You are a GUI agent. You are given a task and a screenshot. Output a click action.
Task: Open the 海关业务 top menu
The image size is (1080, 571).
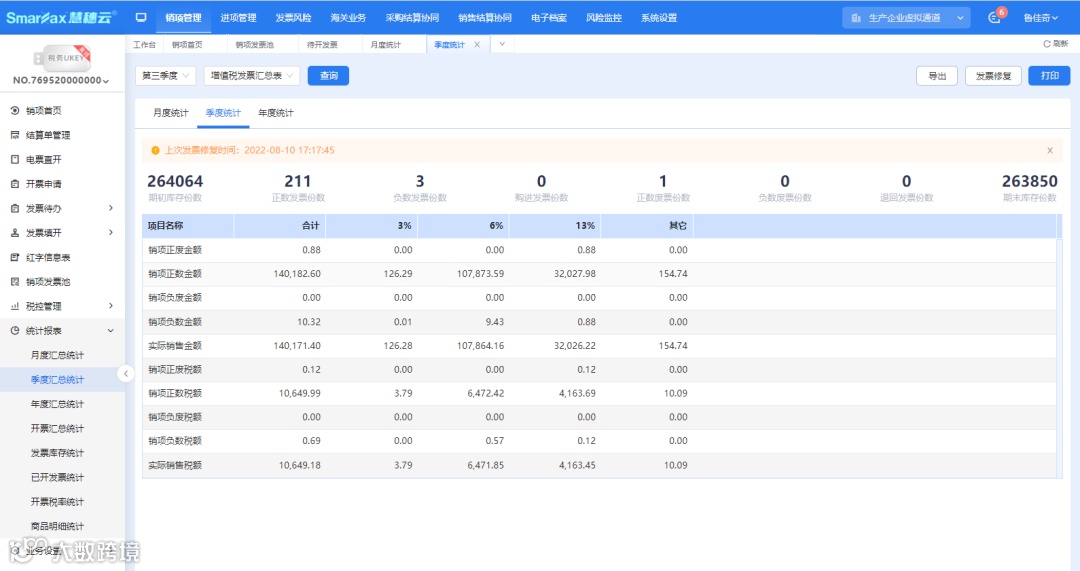[348, 18]
